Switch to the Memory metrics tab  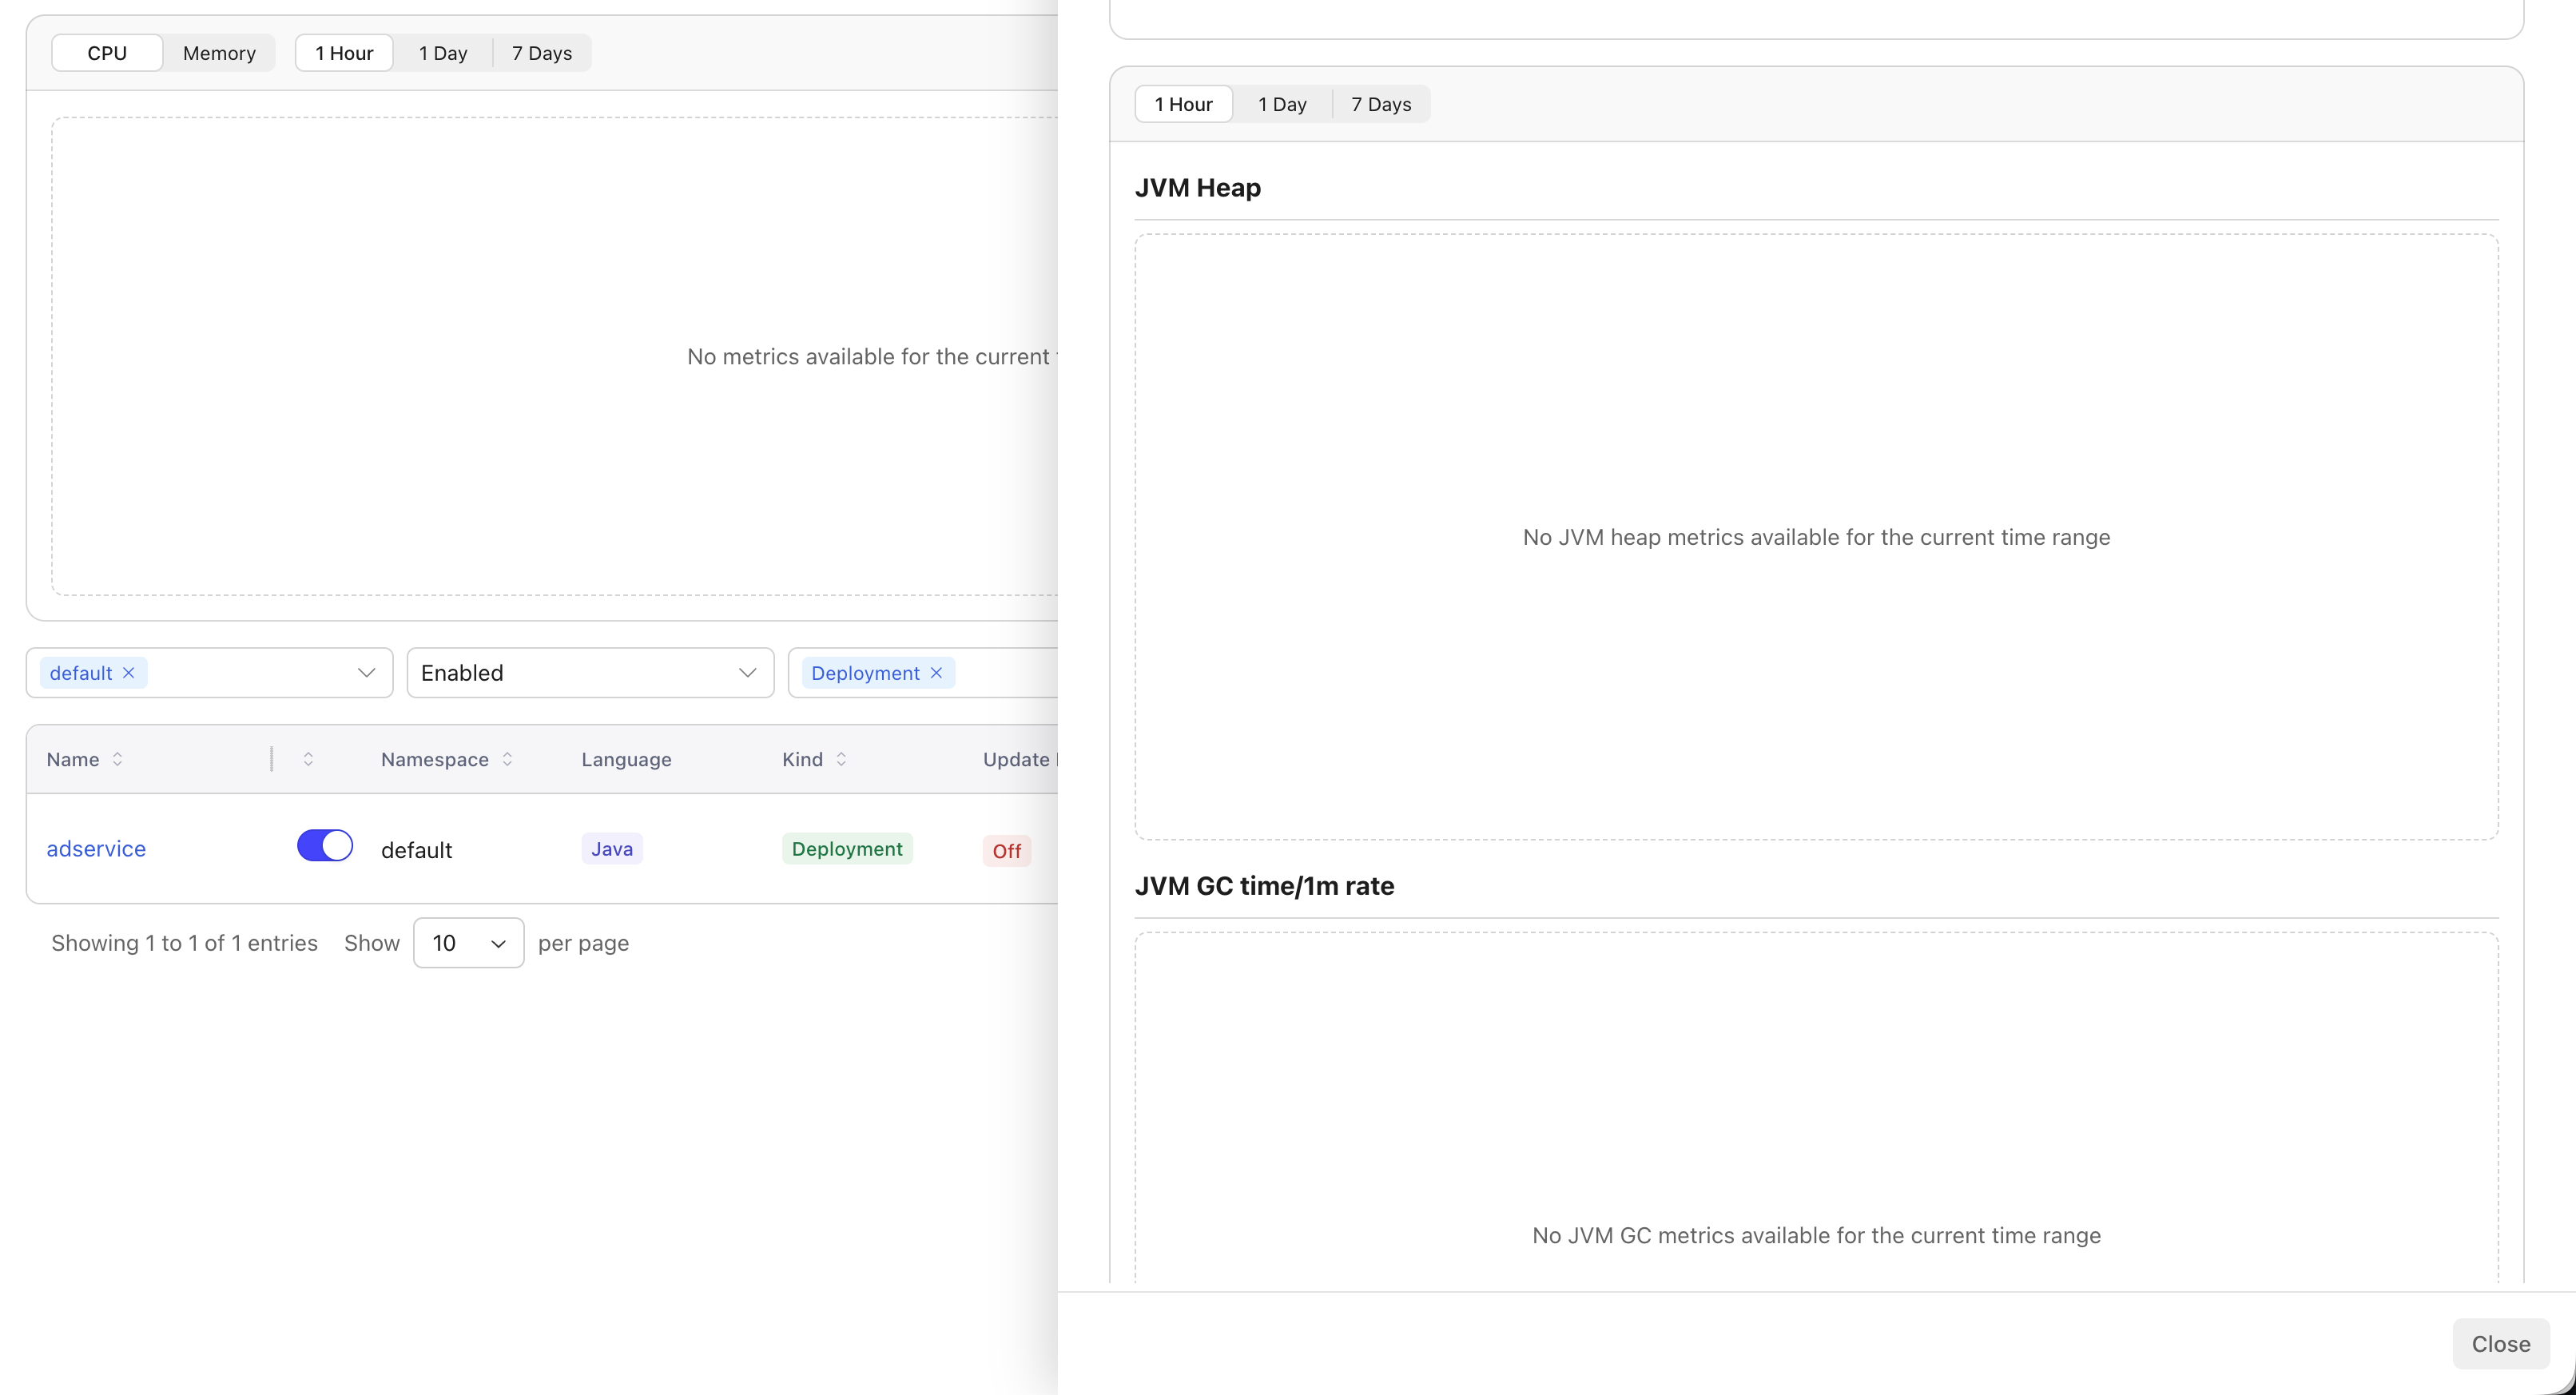[219, 53]
